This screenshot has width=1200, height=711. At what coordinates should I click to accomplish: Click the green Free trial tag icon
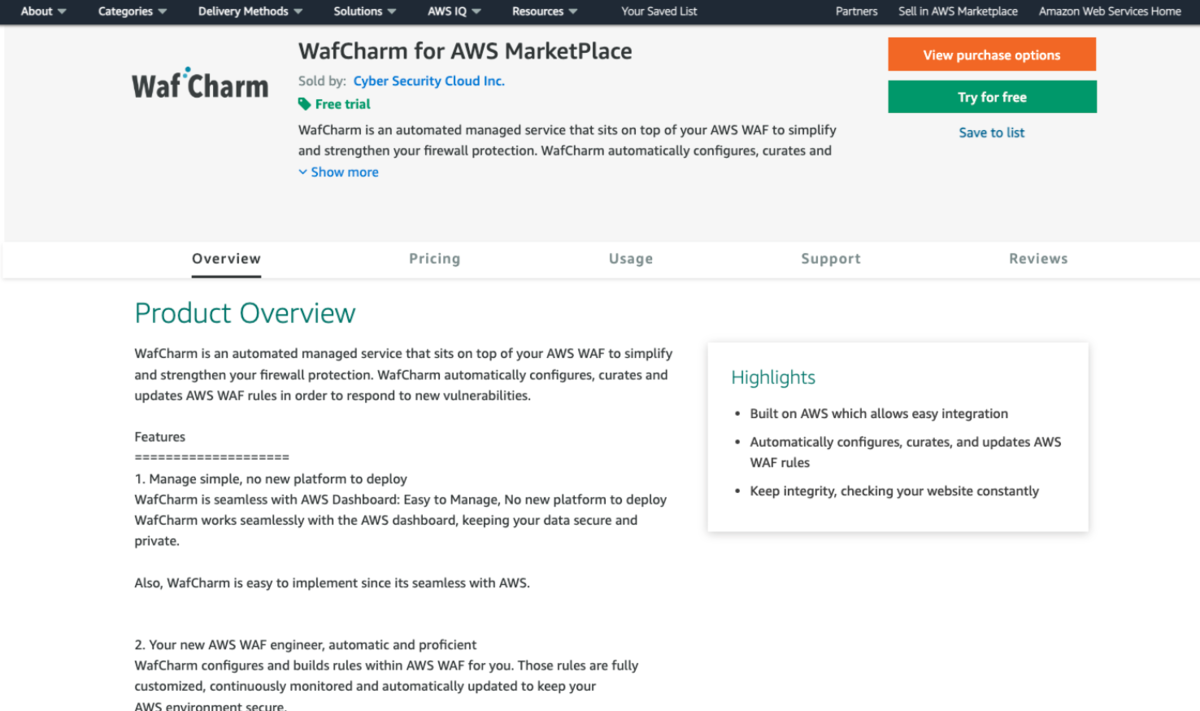click(304, 104)
